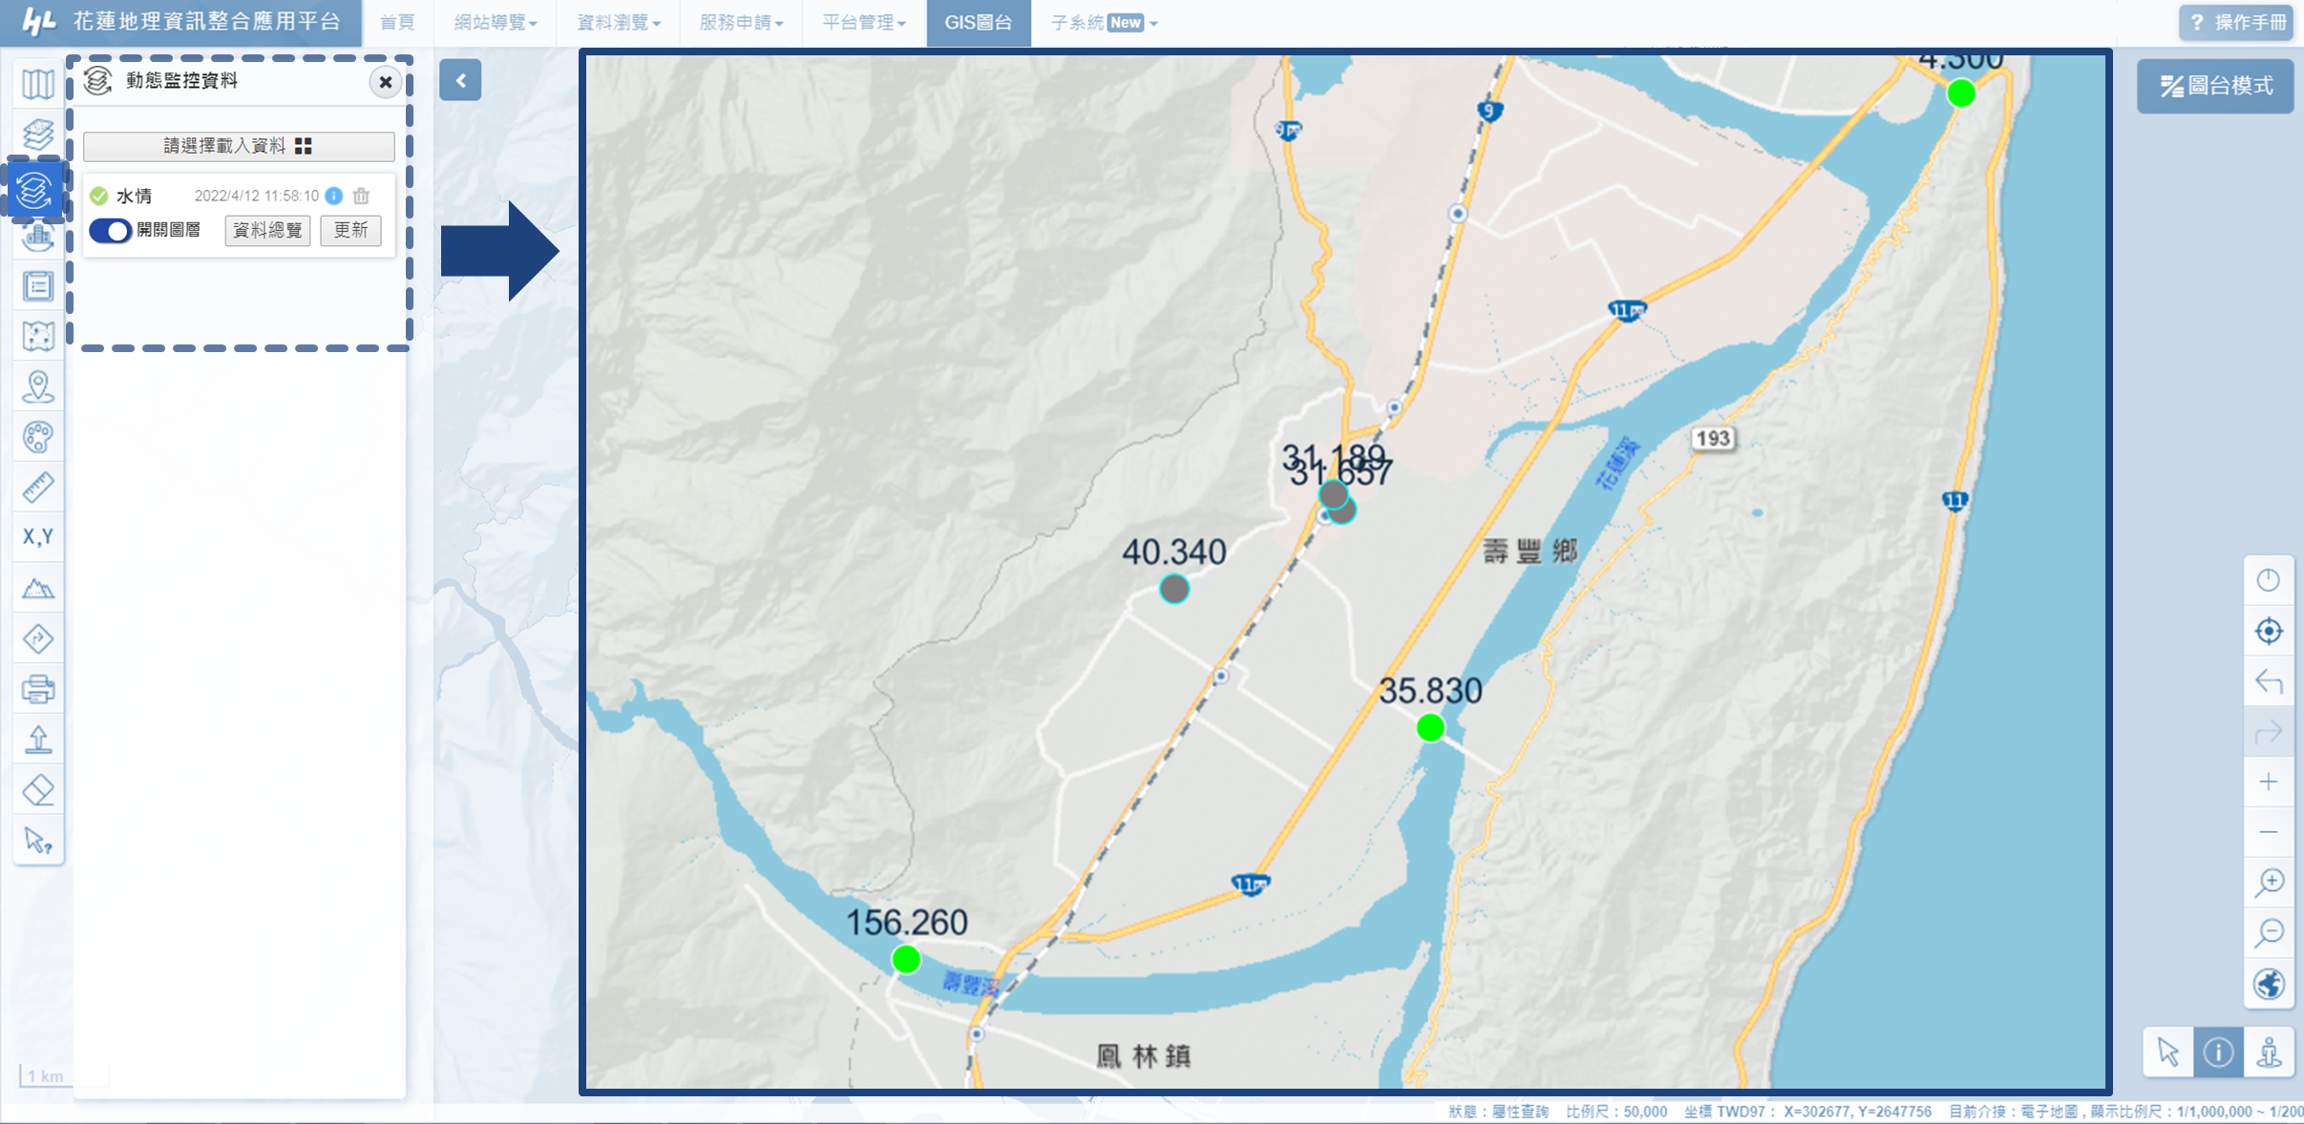This screenshot has width=2304, height=1124.
Task: Delete the 水情 layer with trash icon
Action: [361, 196]
